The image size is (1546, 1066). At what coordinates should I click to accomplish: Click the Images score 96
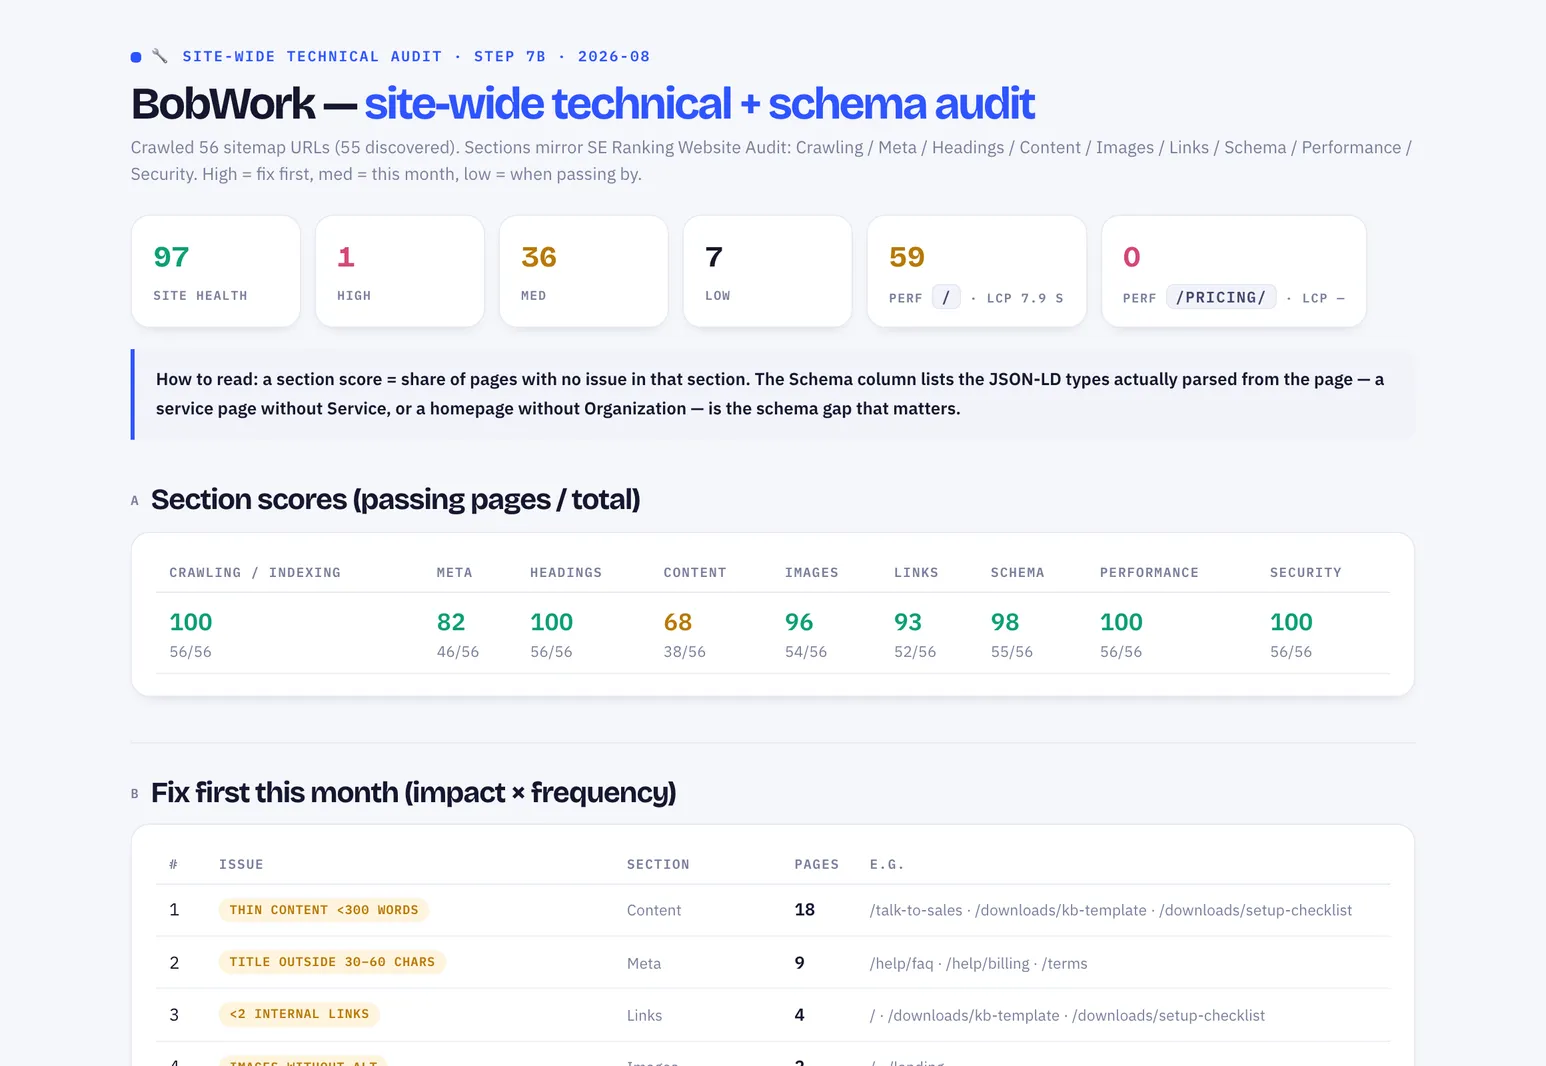coord(799,622)
